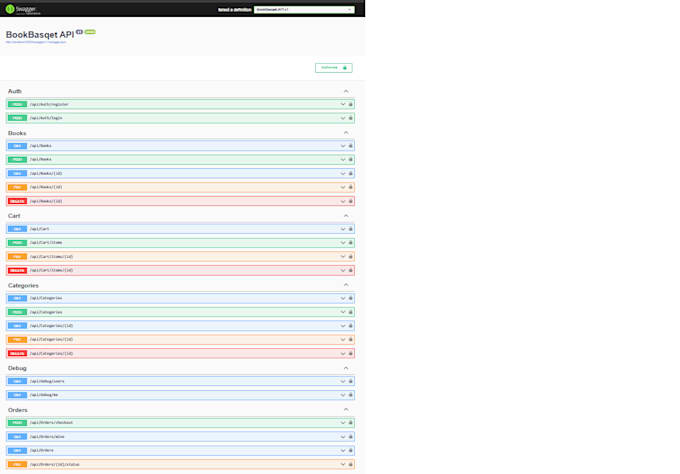Click lock icon on POST /api/Books row
680x474 pixels.
[x=350, y=160]
